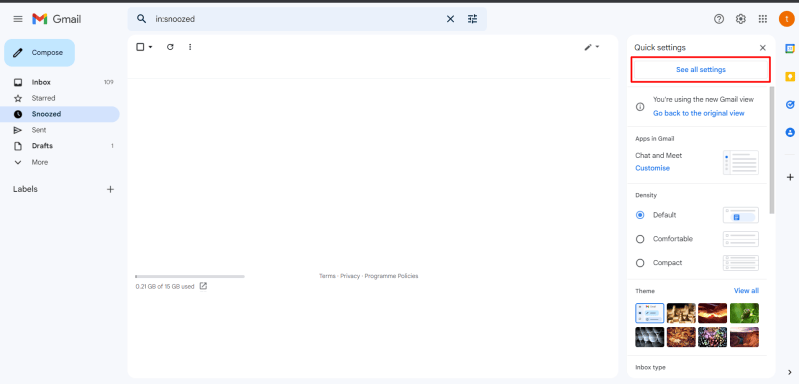Open storage management external link icon
The height and width of the screenshot is (384, 799).
(x=203, y=286)
